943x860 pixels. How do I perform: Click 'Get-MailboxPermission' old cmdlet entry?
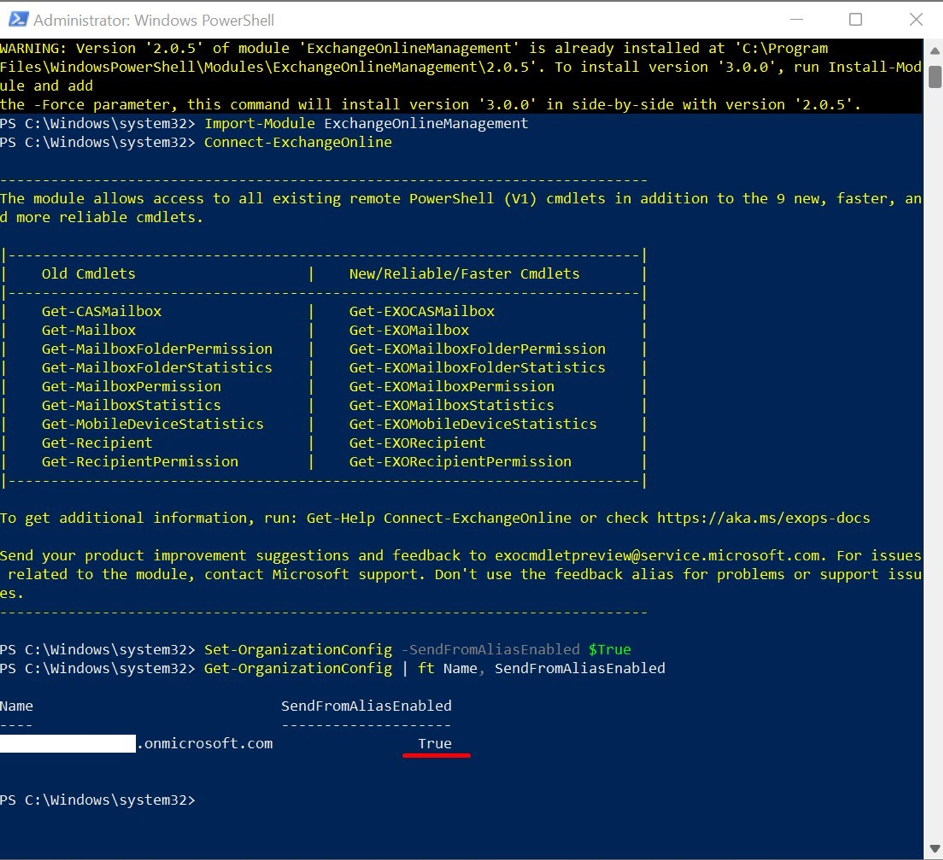click(x=131, y=387)
